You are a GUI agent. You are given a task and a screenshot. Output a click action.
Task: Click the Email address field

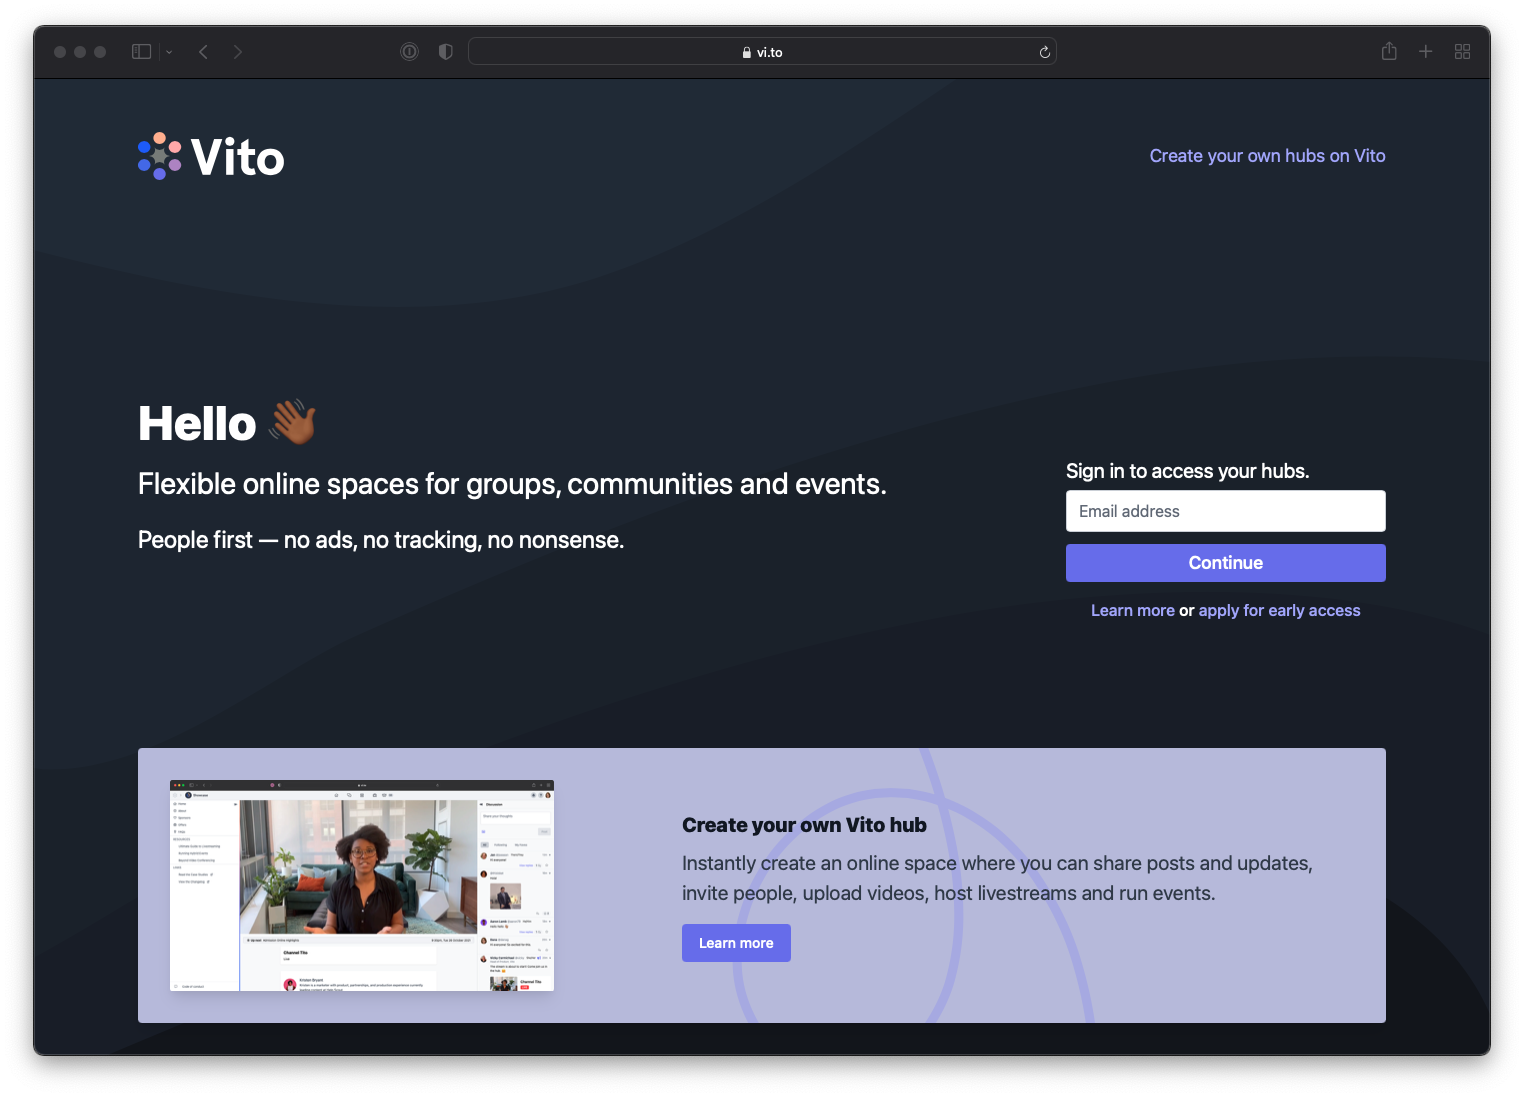pyautogui.click(x=1225, y=511)
